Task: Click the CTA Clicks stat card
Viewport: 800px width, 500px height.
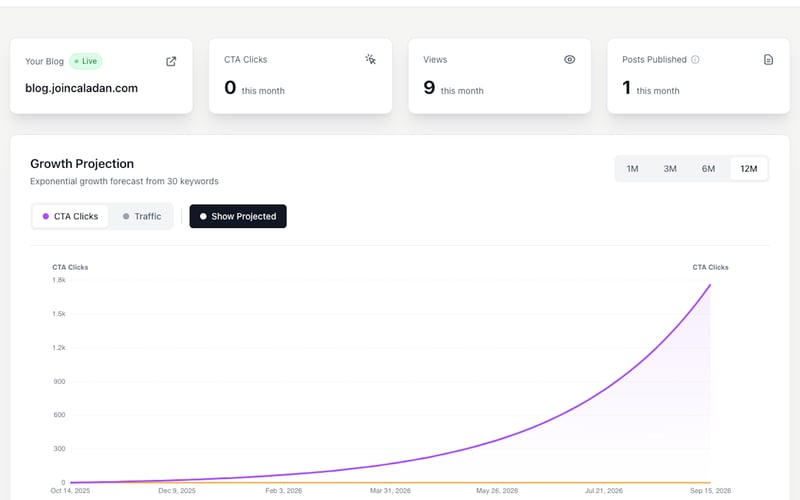Action: [x=300, y=76]
